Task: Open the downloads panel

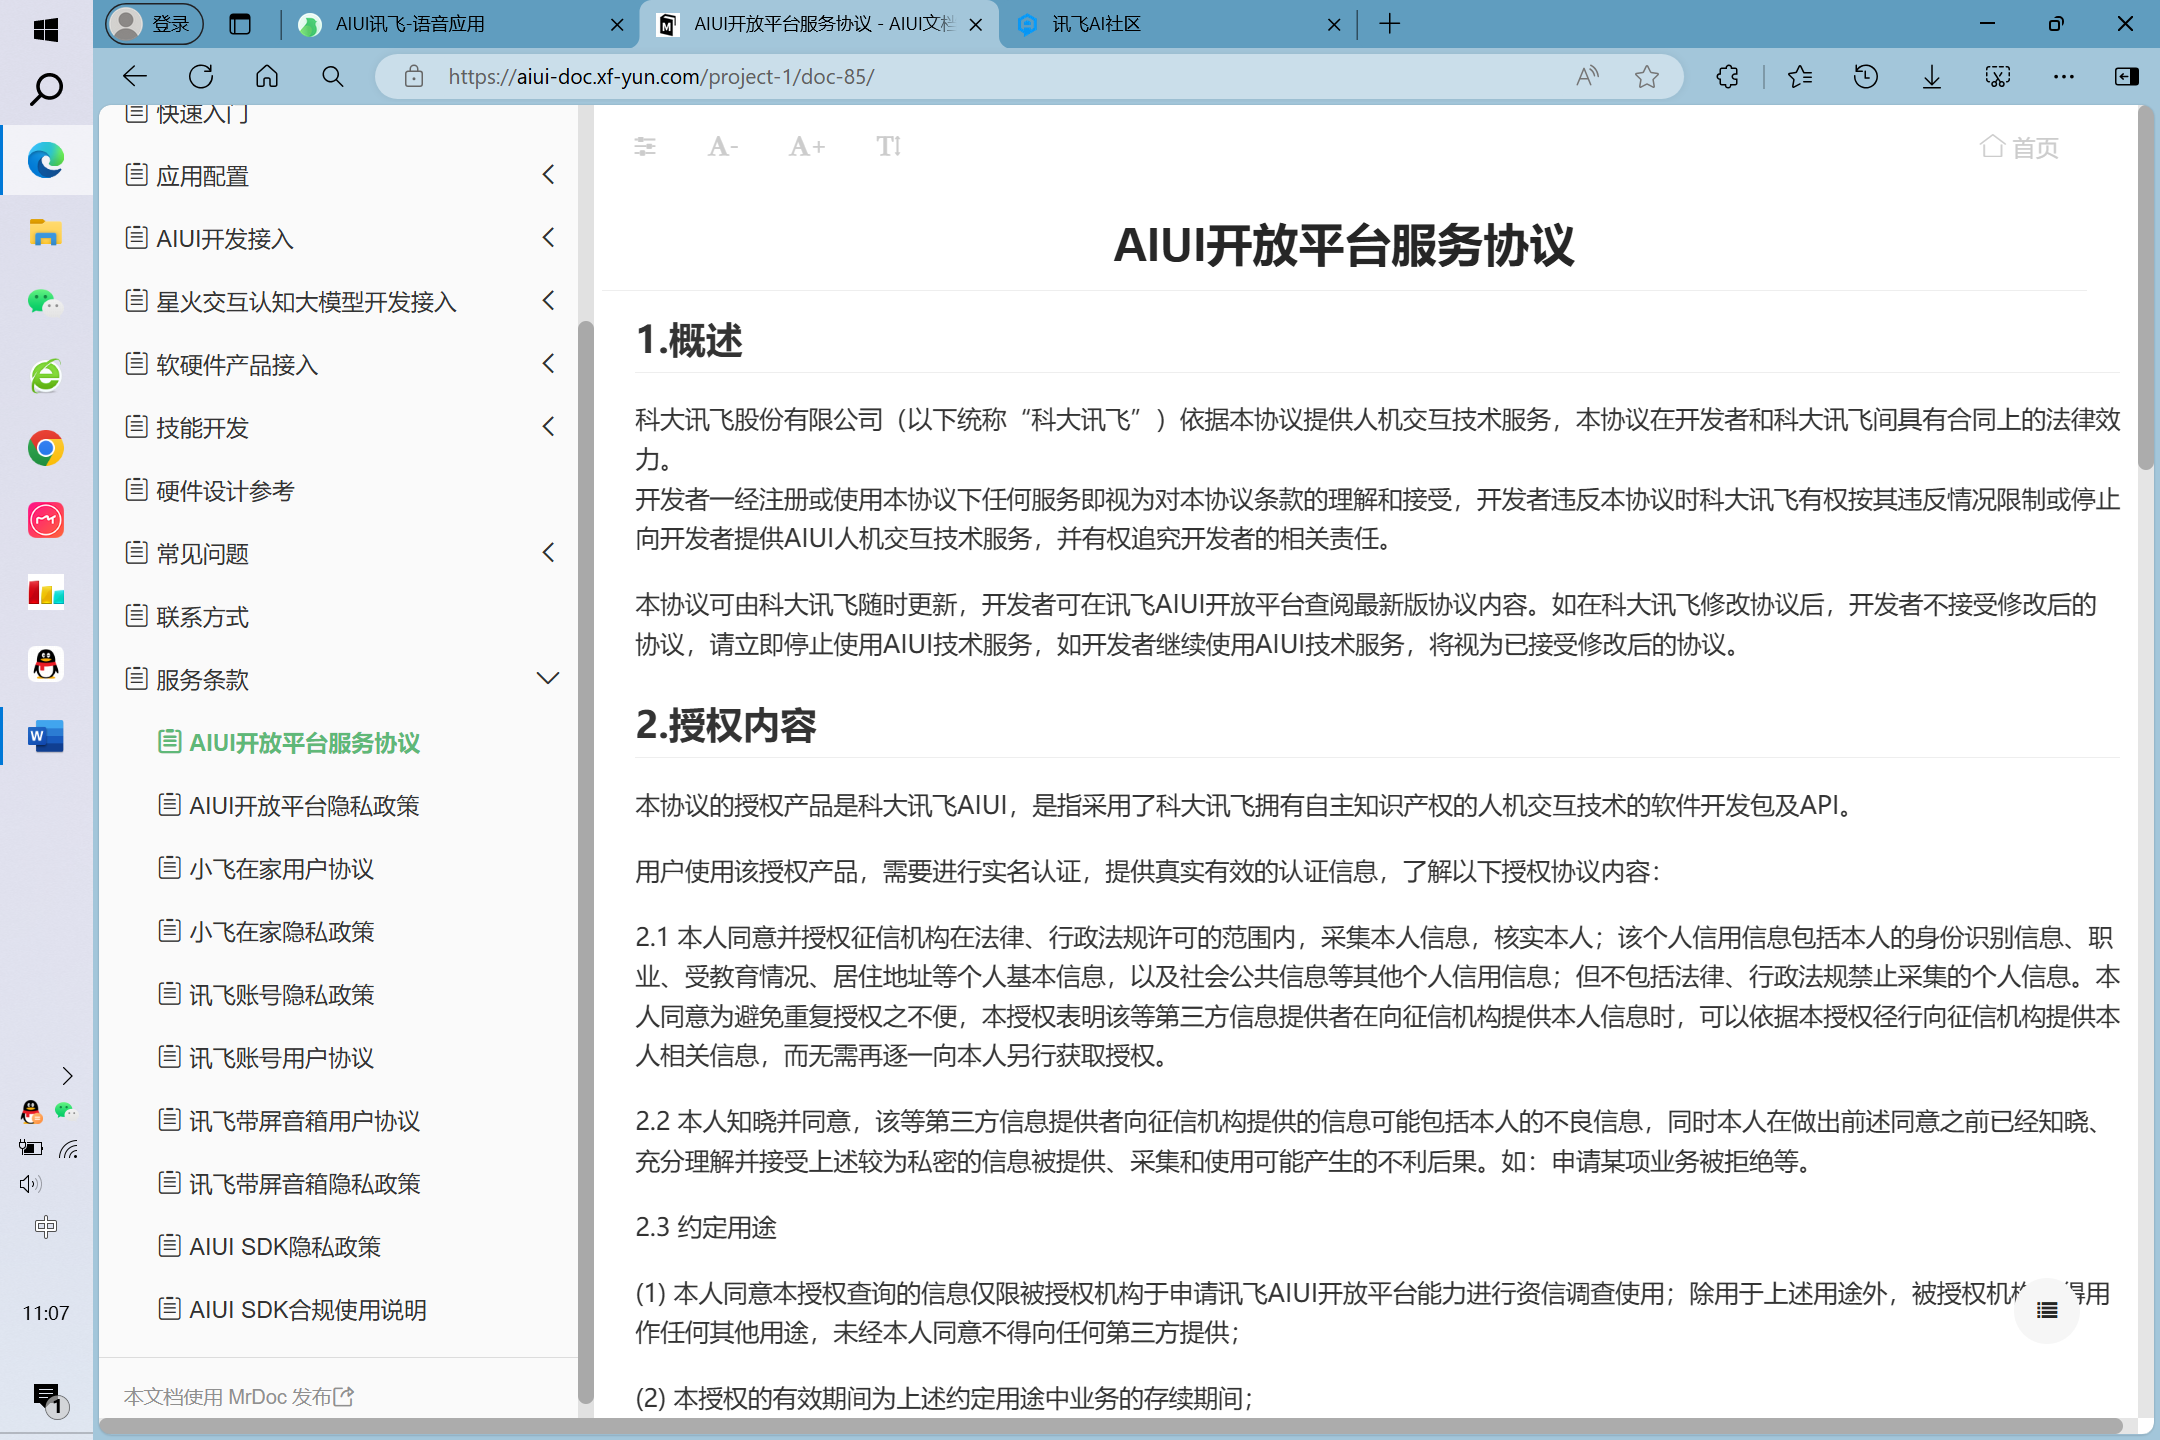Action: pos(1932,77)
